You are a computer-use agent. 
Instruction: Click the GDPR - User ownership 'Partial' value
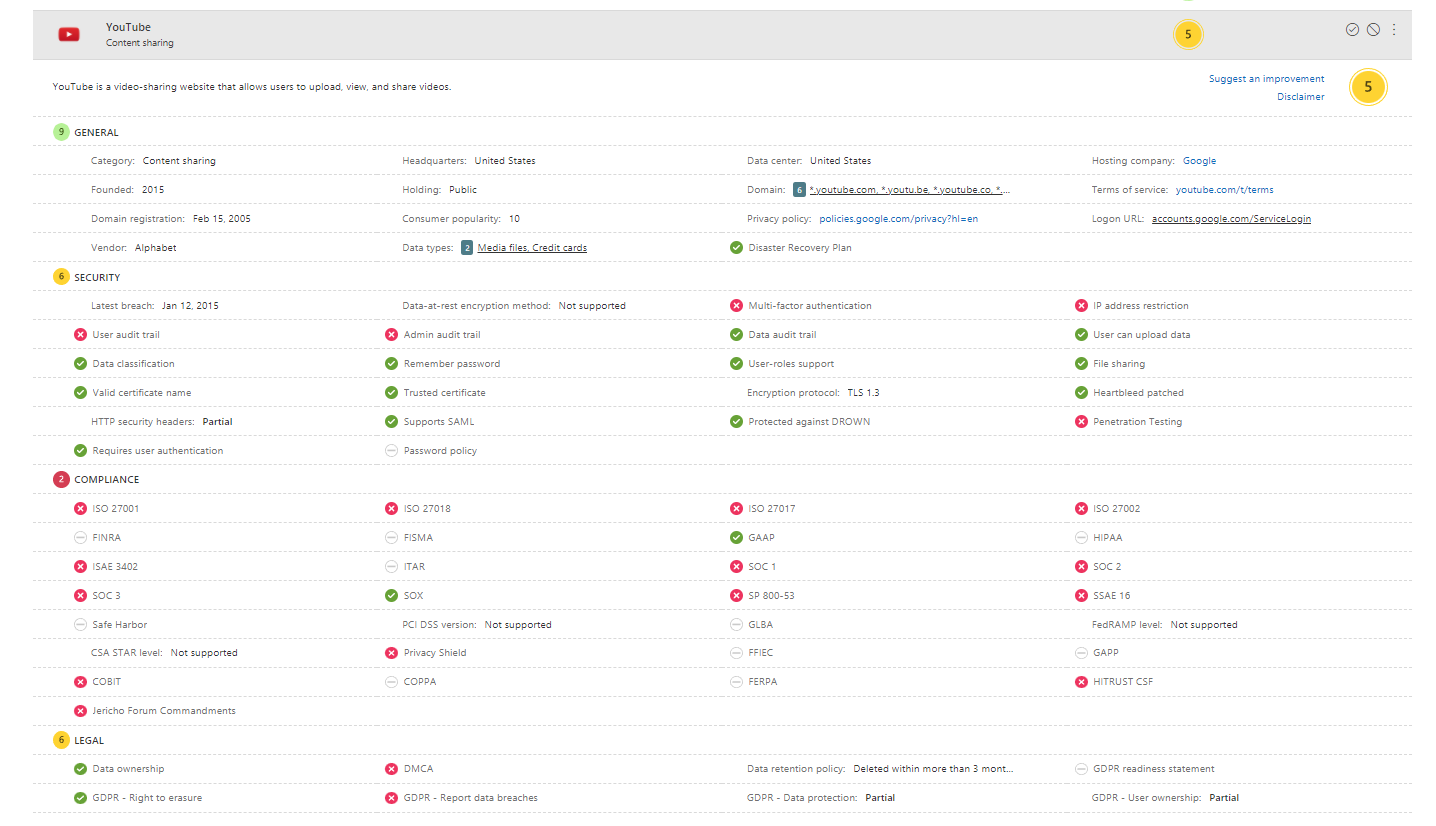click(x=1224, y=798)
